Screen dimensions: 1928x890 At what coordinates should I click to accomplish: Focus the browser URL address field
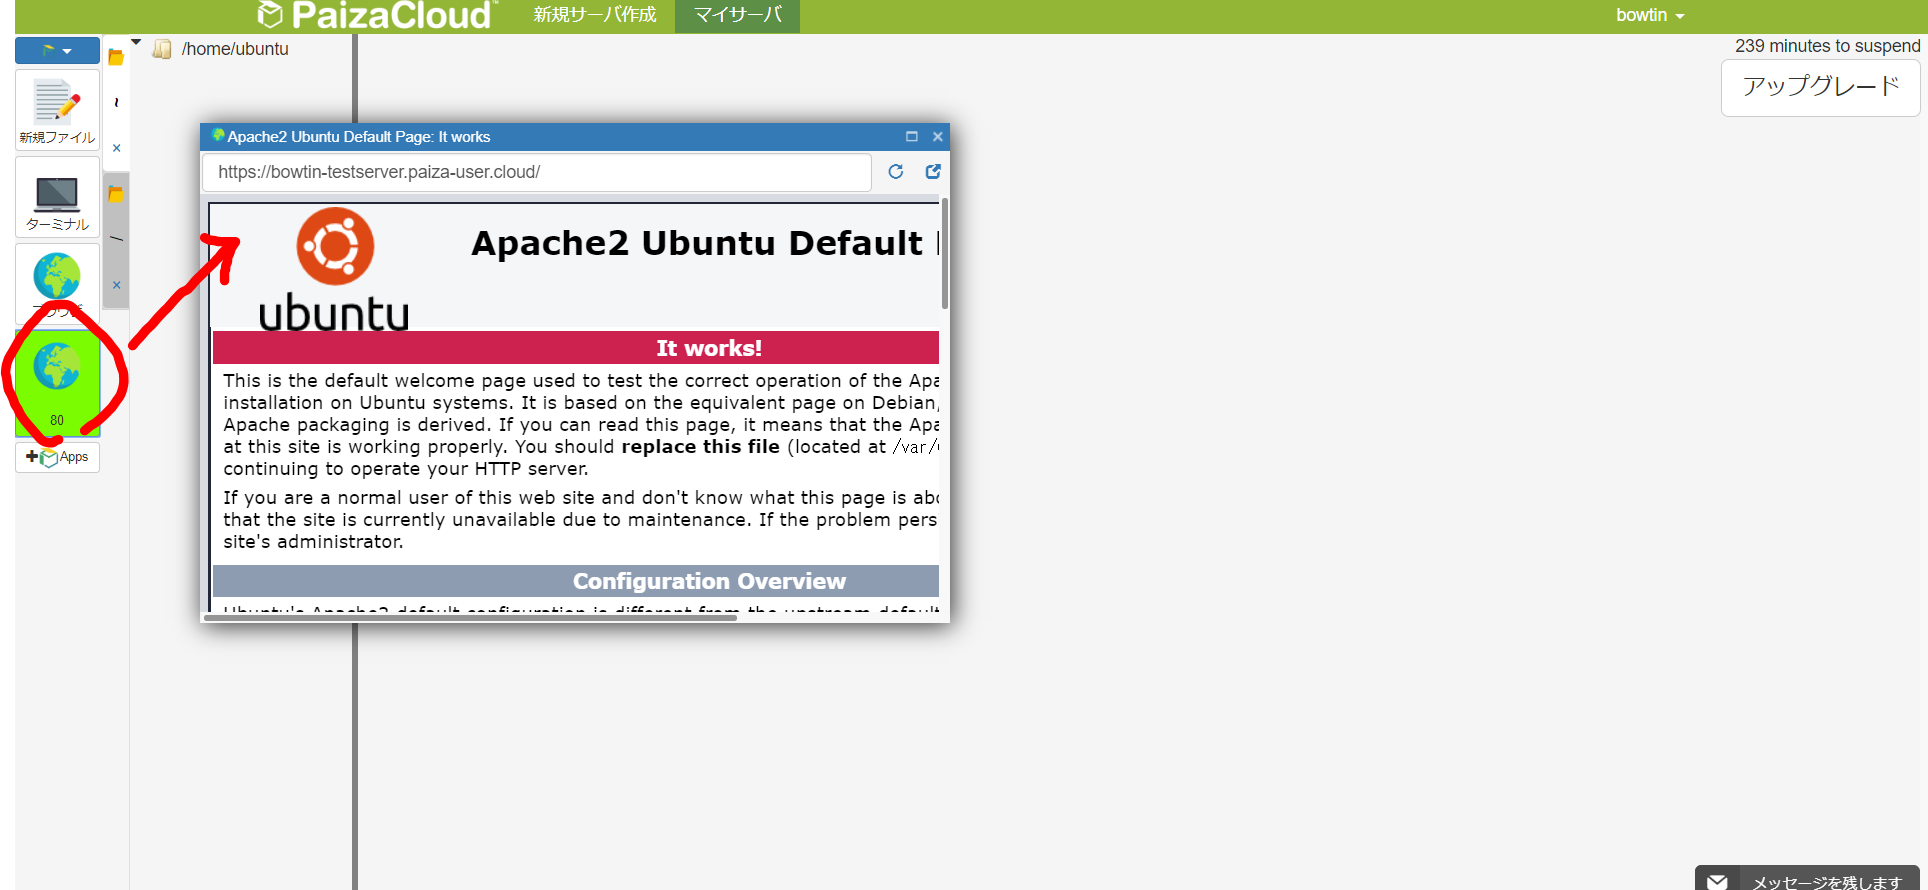(537, 172)
